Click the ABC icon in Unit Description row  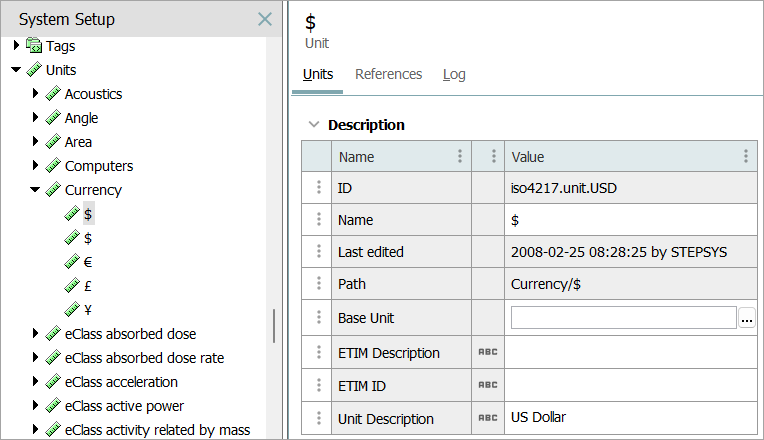coord(487,419)
